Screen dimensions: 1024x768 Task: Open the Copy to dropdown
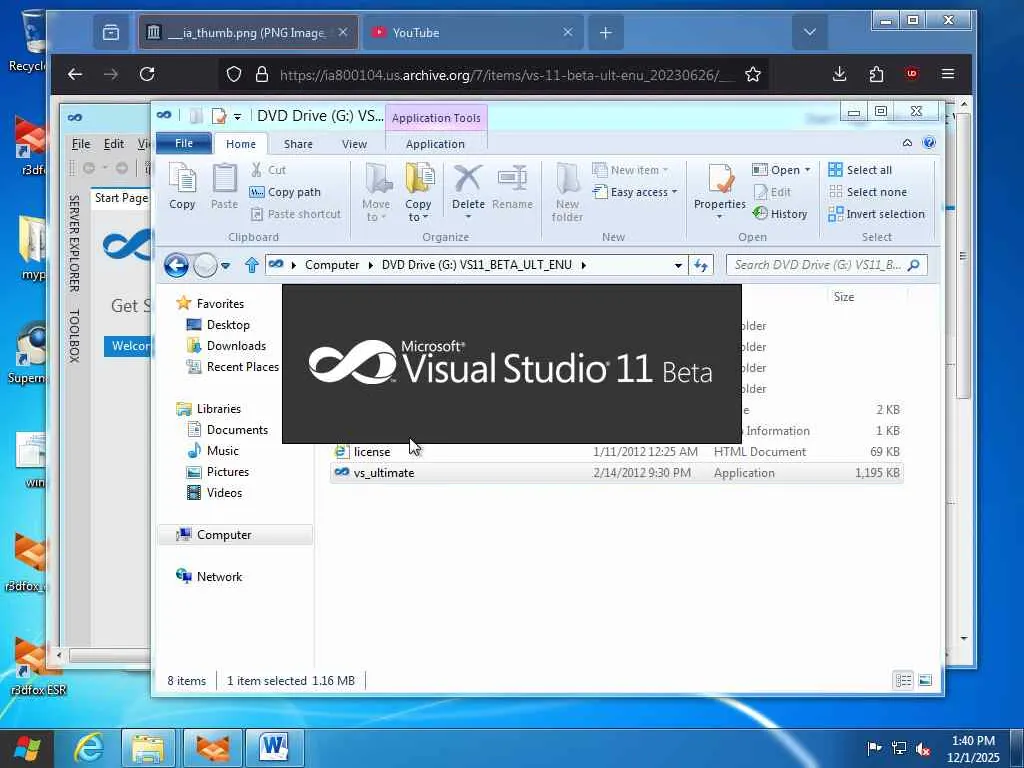(x=418, y=193)
